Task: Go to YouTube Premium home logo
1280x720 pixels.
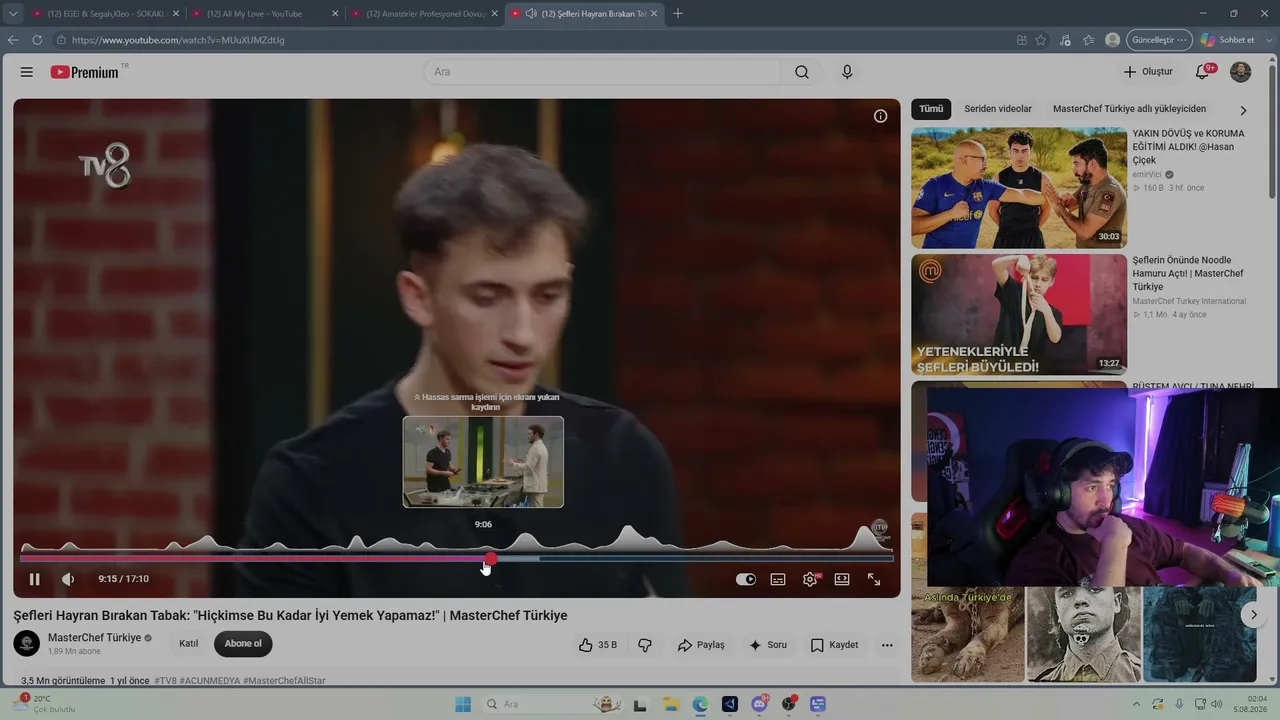Action: tap(85, 72)
